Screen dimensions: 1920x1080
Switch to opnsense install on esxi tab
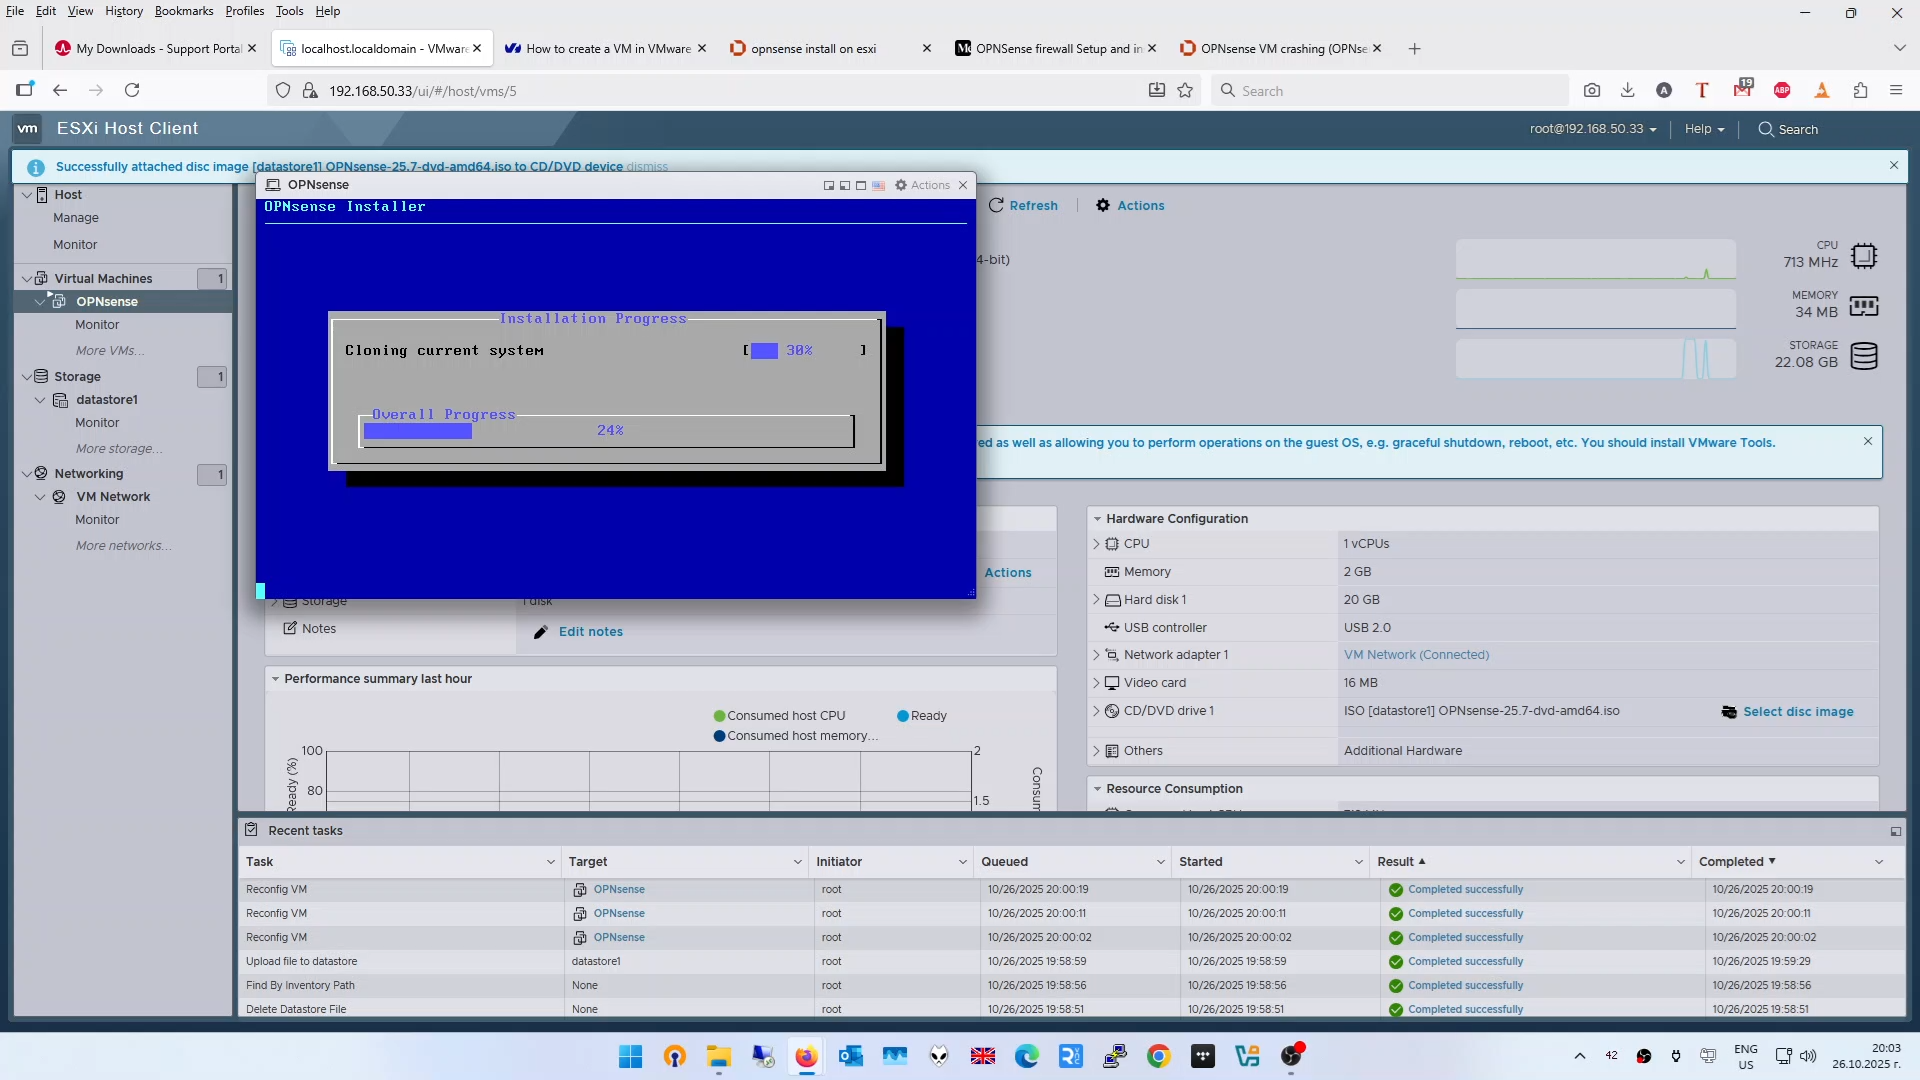[813, 48]
